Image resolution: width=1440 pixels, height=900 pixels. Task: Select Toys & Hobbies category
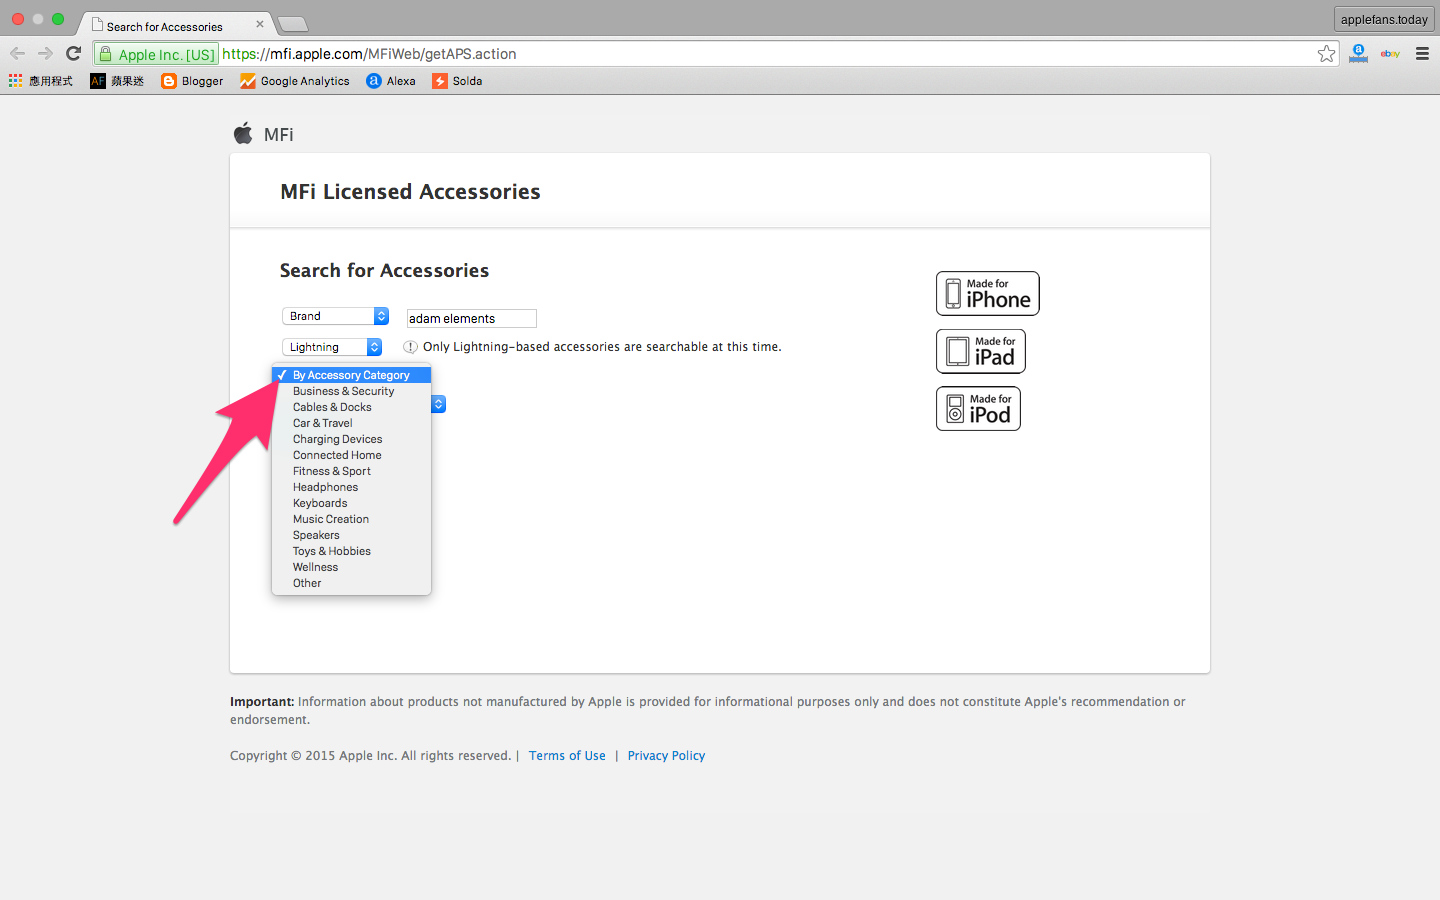click(351, 551)
